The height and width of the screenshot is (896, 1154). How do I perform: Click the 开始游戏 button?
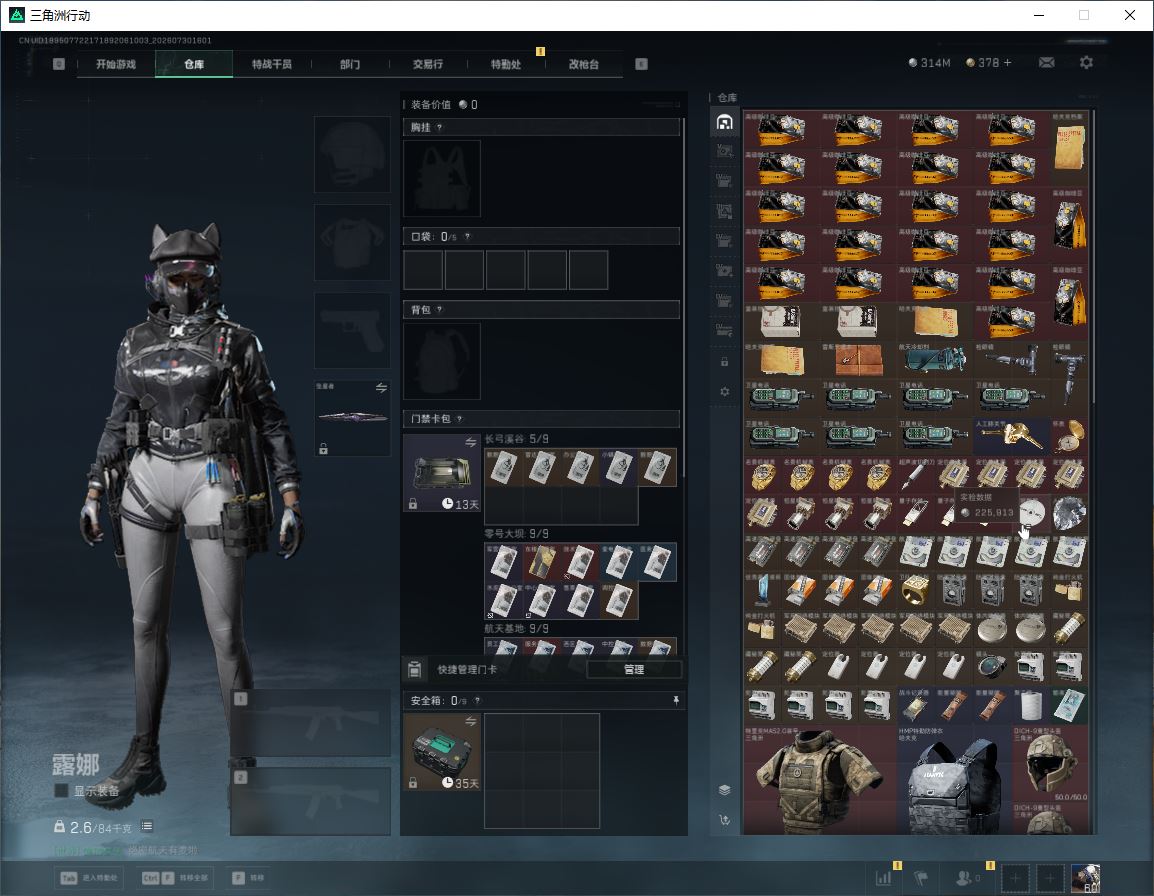[116, 64]
